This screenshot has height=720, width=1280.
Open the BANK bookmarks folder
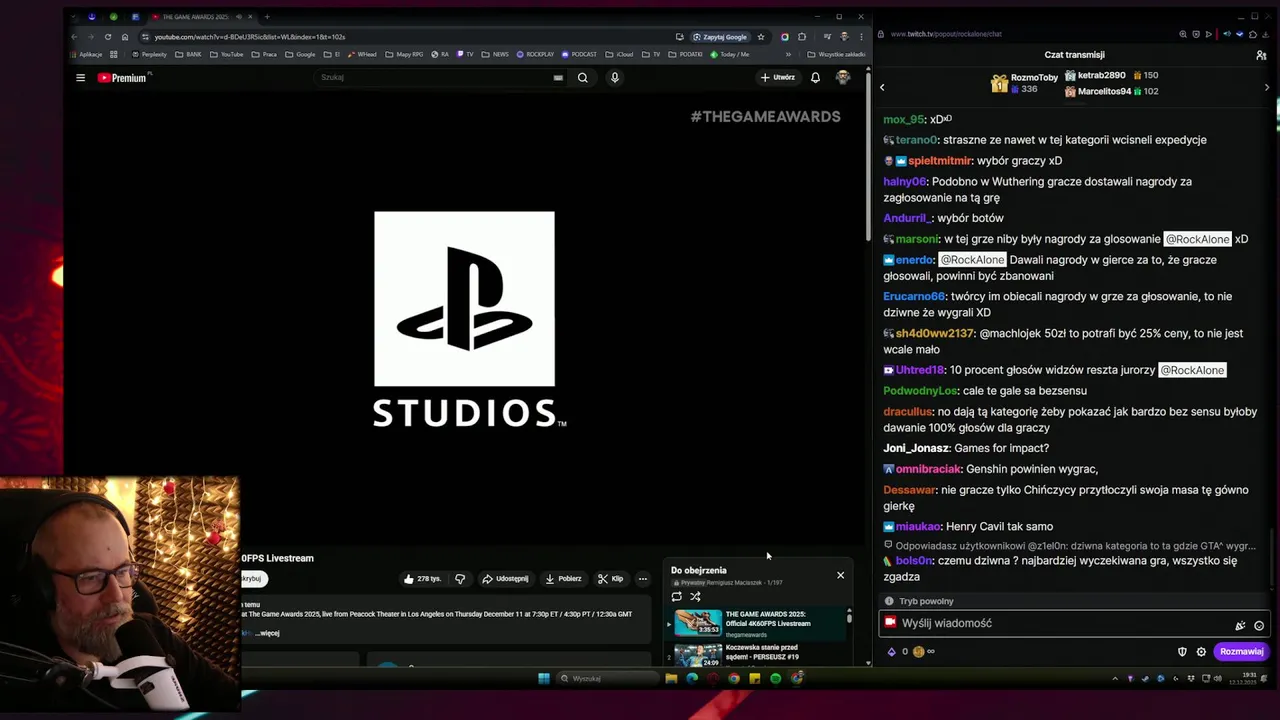coord(189,55)
